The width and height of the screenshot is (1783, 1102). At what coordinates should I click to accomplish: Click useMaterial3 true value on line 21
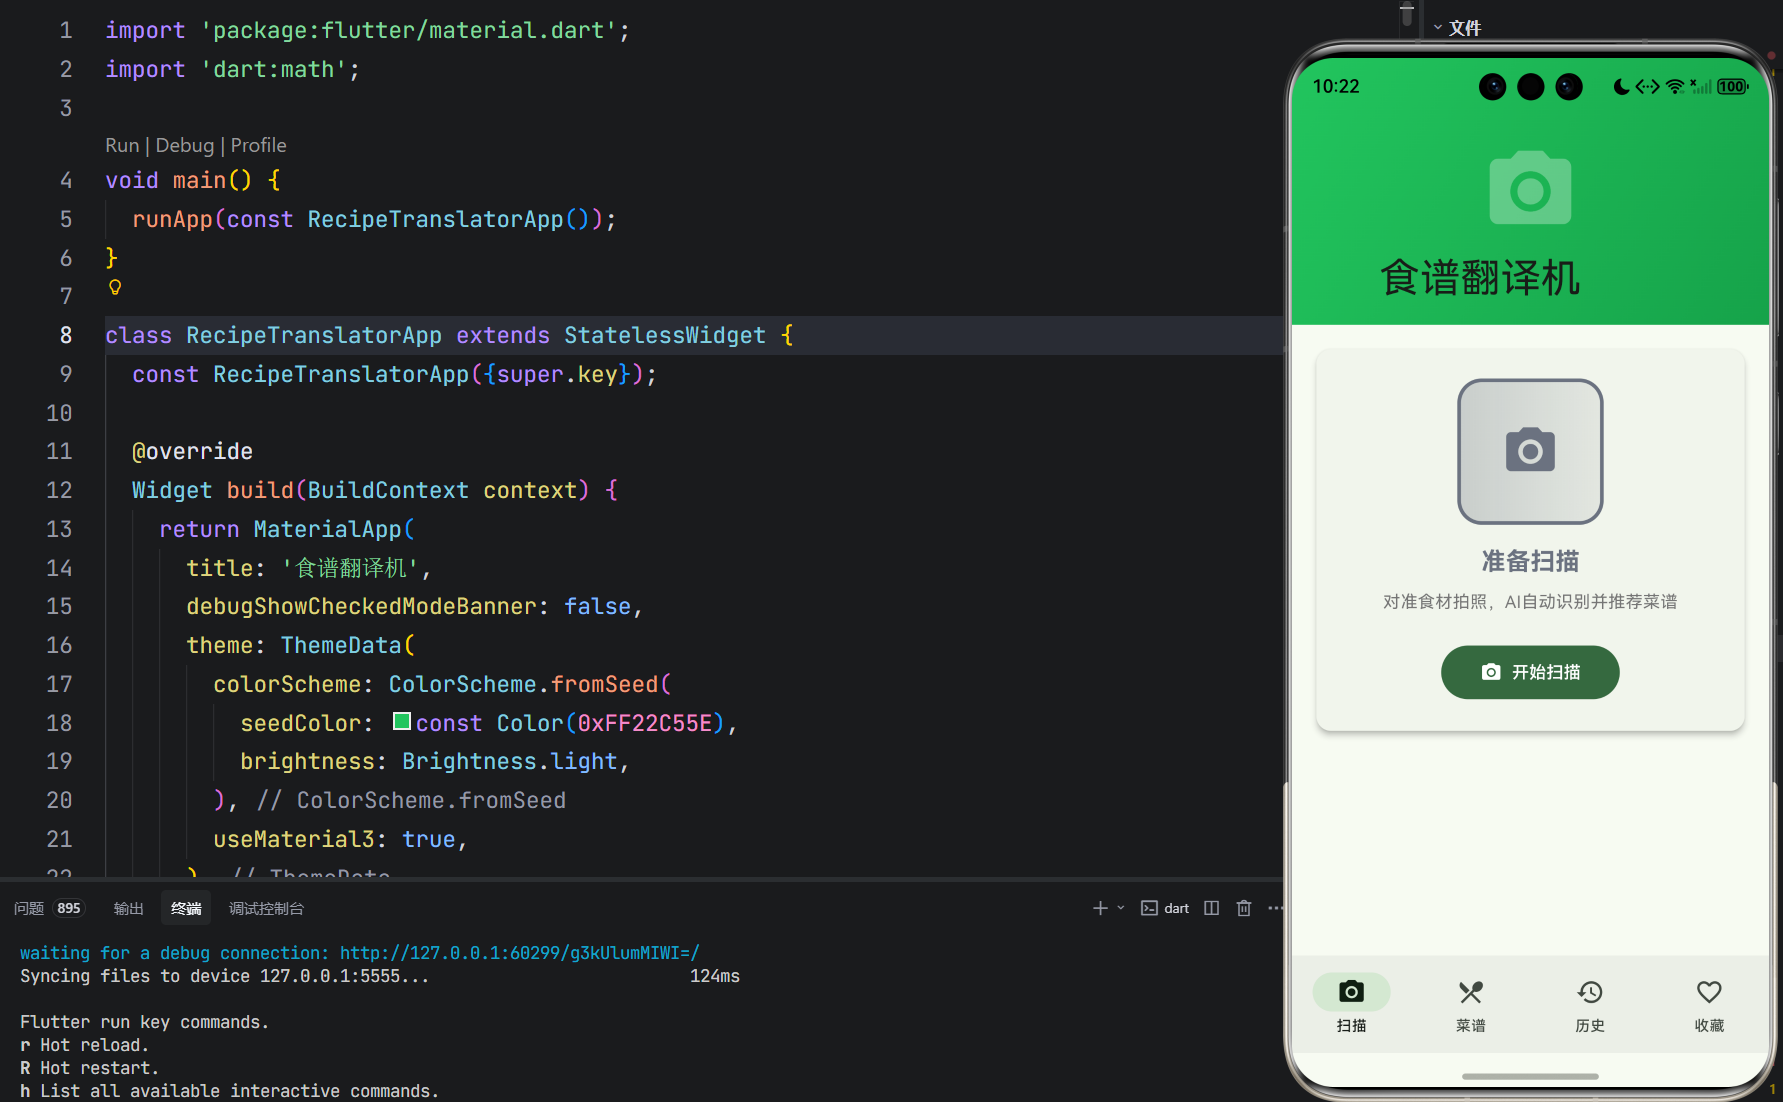point(429,840)
